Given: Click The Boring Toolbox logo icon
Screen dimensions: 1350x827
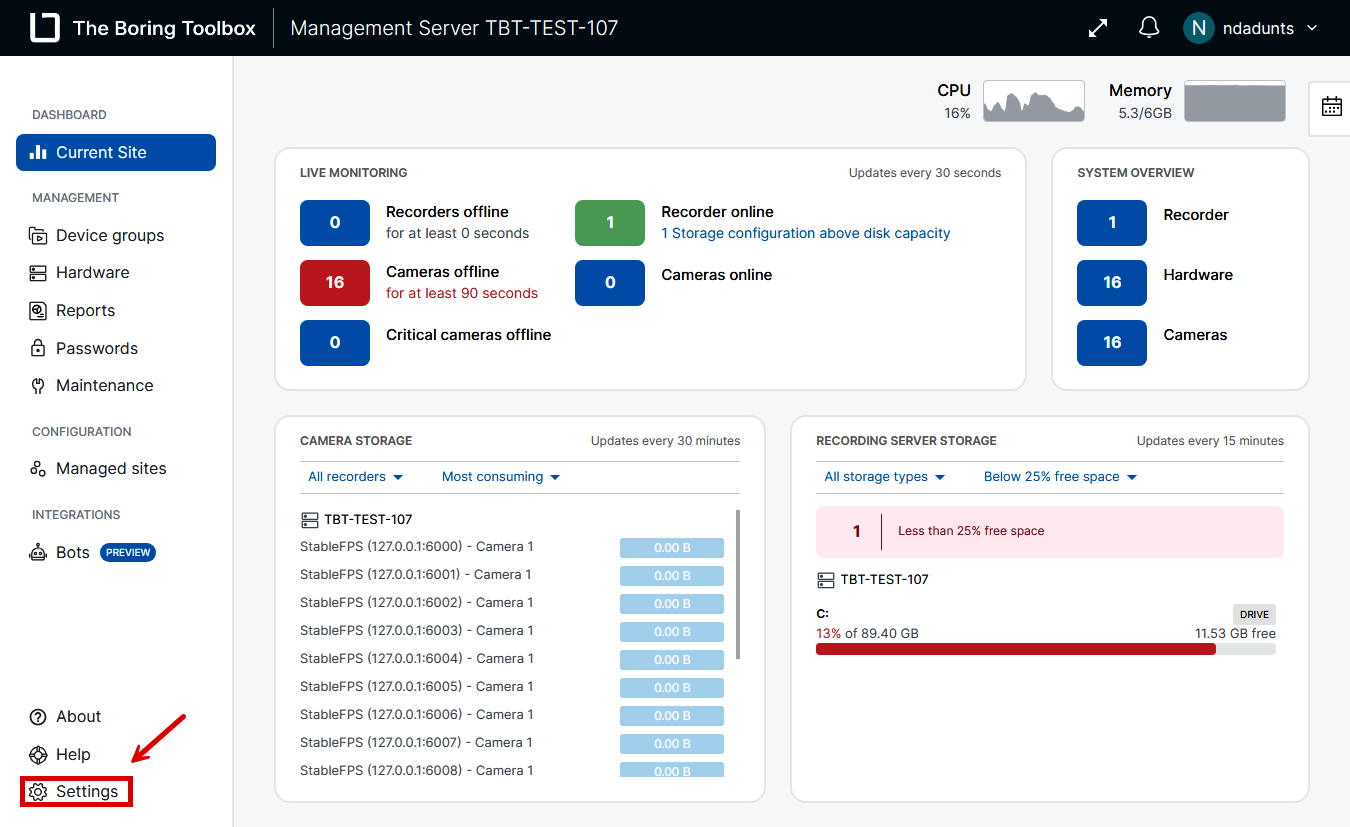Looking at the screenshot, I should [x=45, y=28].
